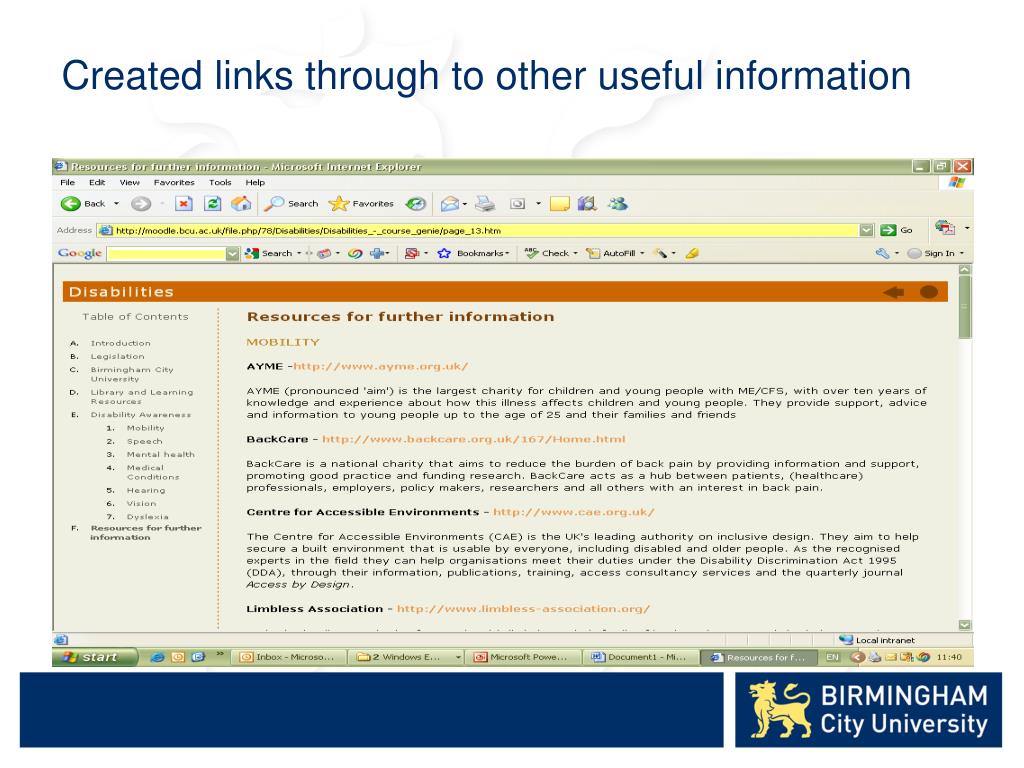Click the Windows start button

point(95,657)
